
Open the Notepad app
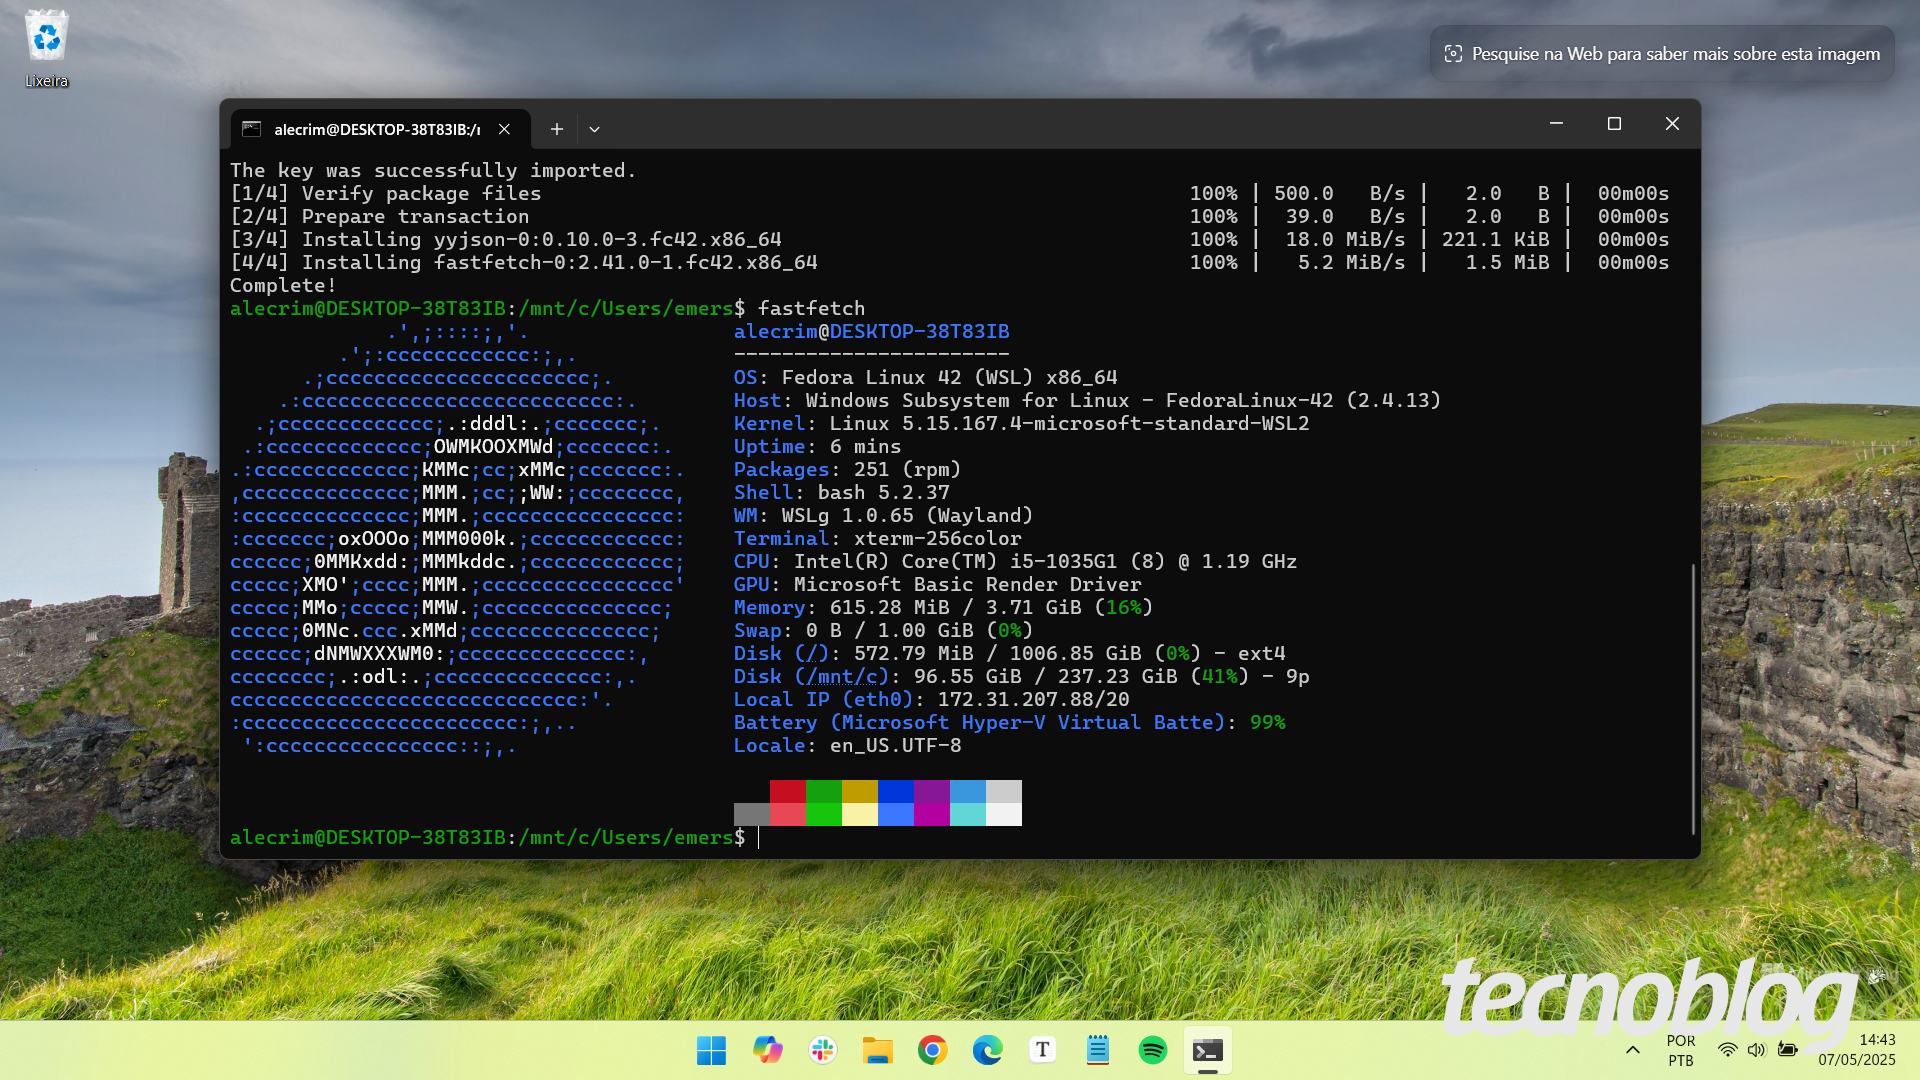pyautogui.click(x=1098, y=1051)
